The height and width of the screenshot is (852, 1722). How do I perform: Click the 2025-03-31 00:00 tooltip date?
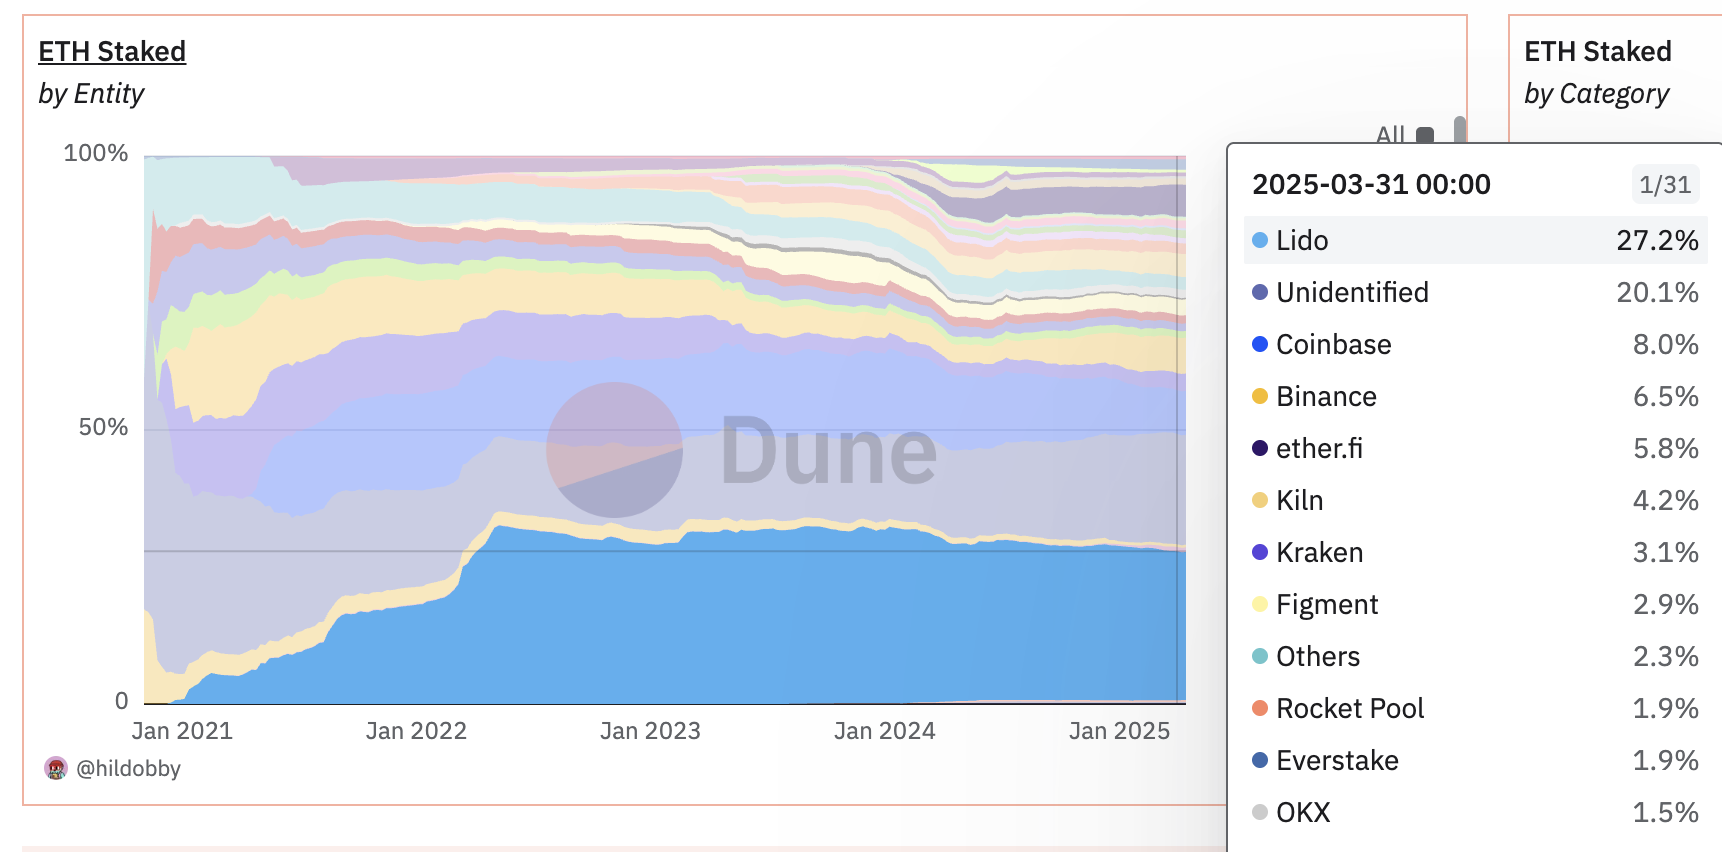(1371, 184)
